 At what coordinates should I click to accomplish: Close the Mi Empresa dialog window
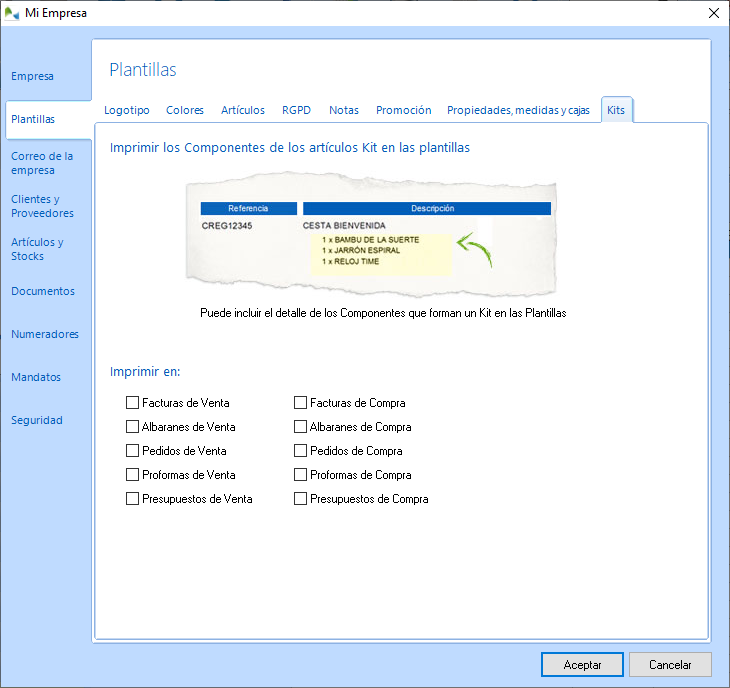[x=713, y=13]
